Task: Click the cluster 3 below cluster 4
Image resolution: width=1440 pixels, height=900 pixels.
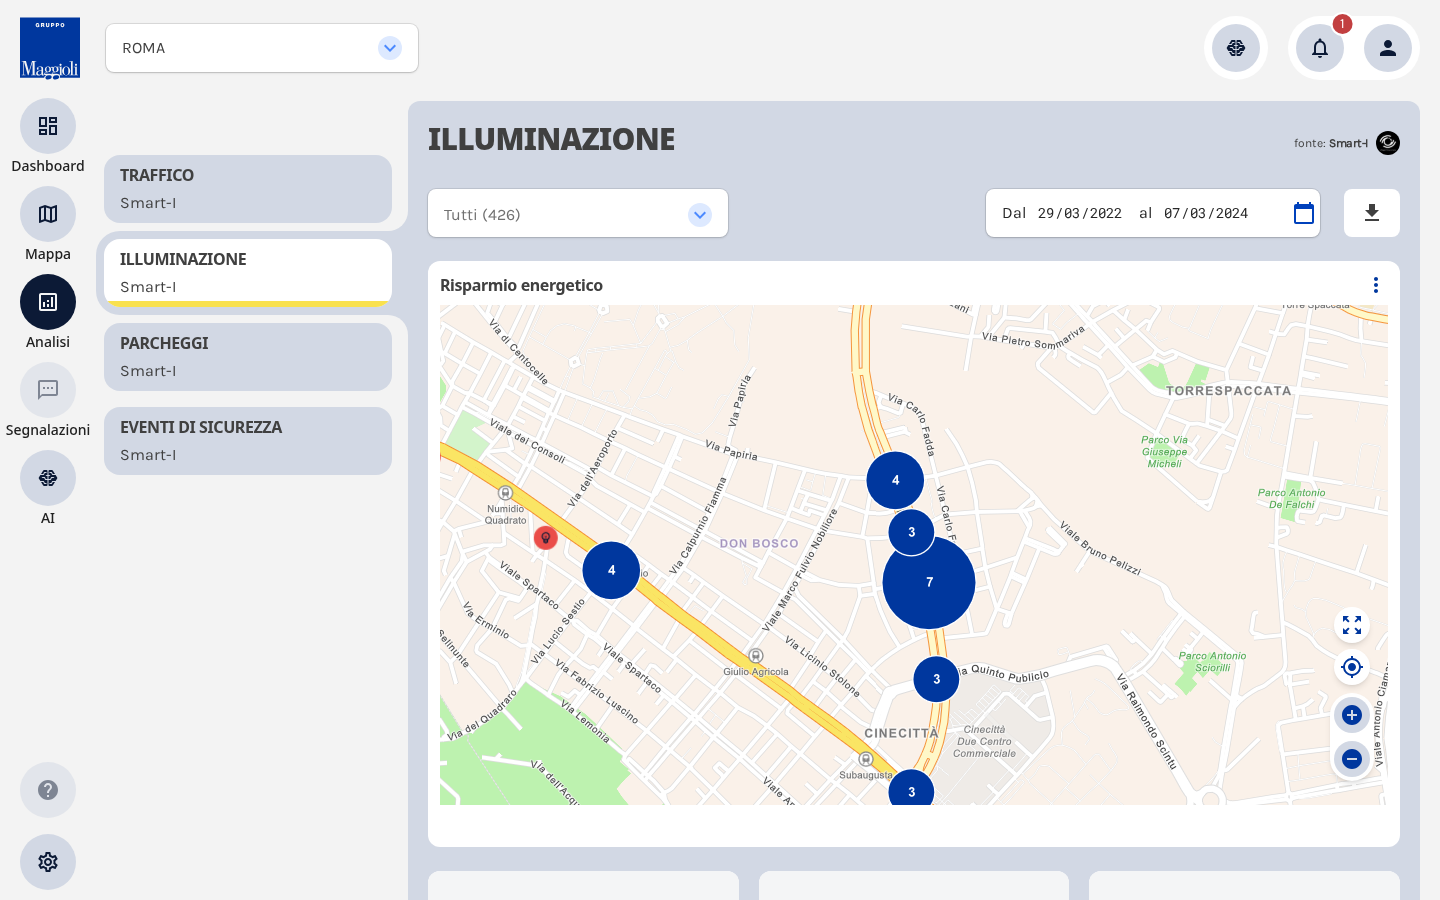Action: [x=911, y=532]
